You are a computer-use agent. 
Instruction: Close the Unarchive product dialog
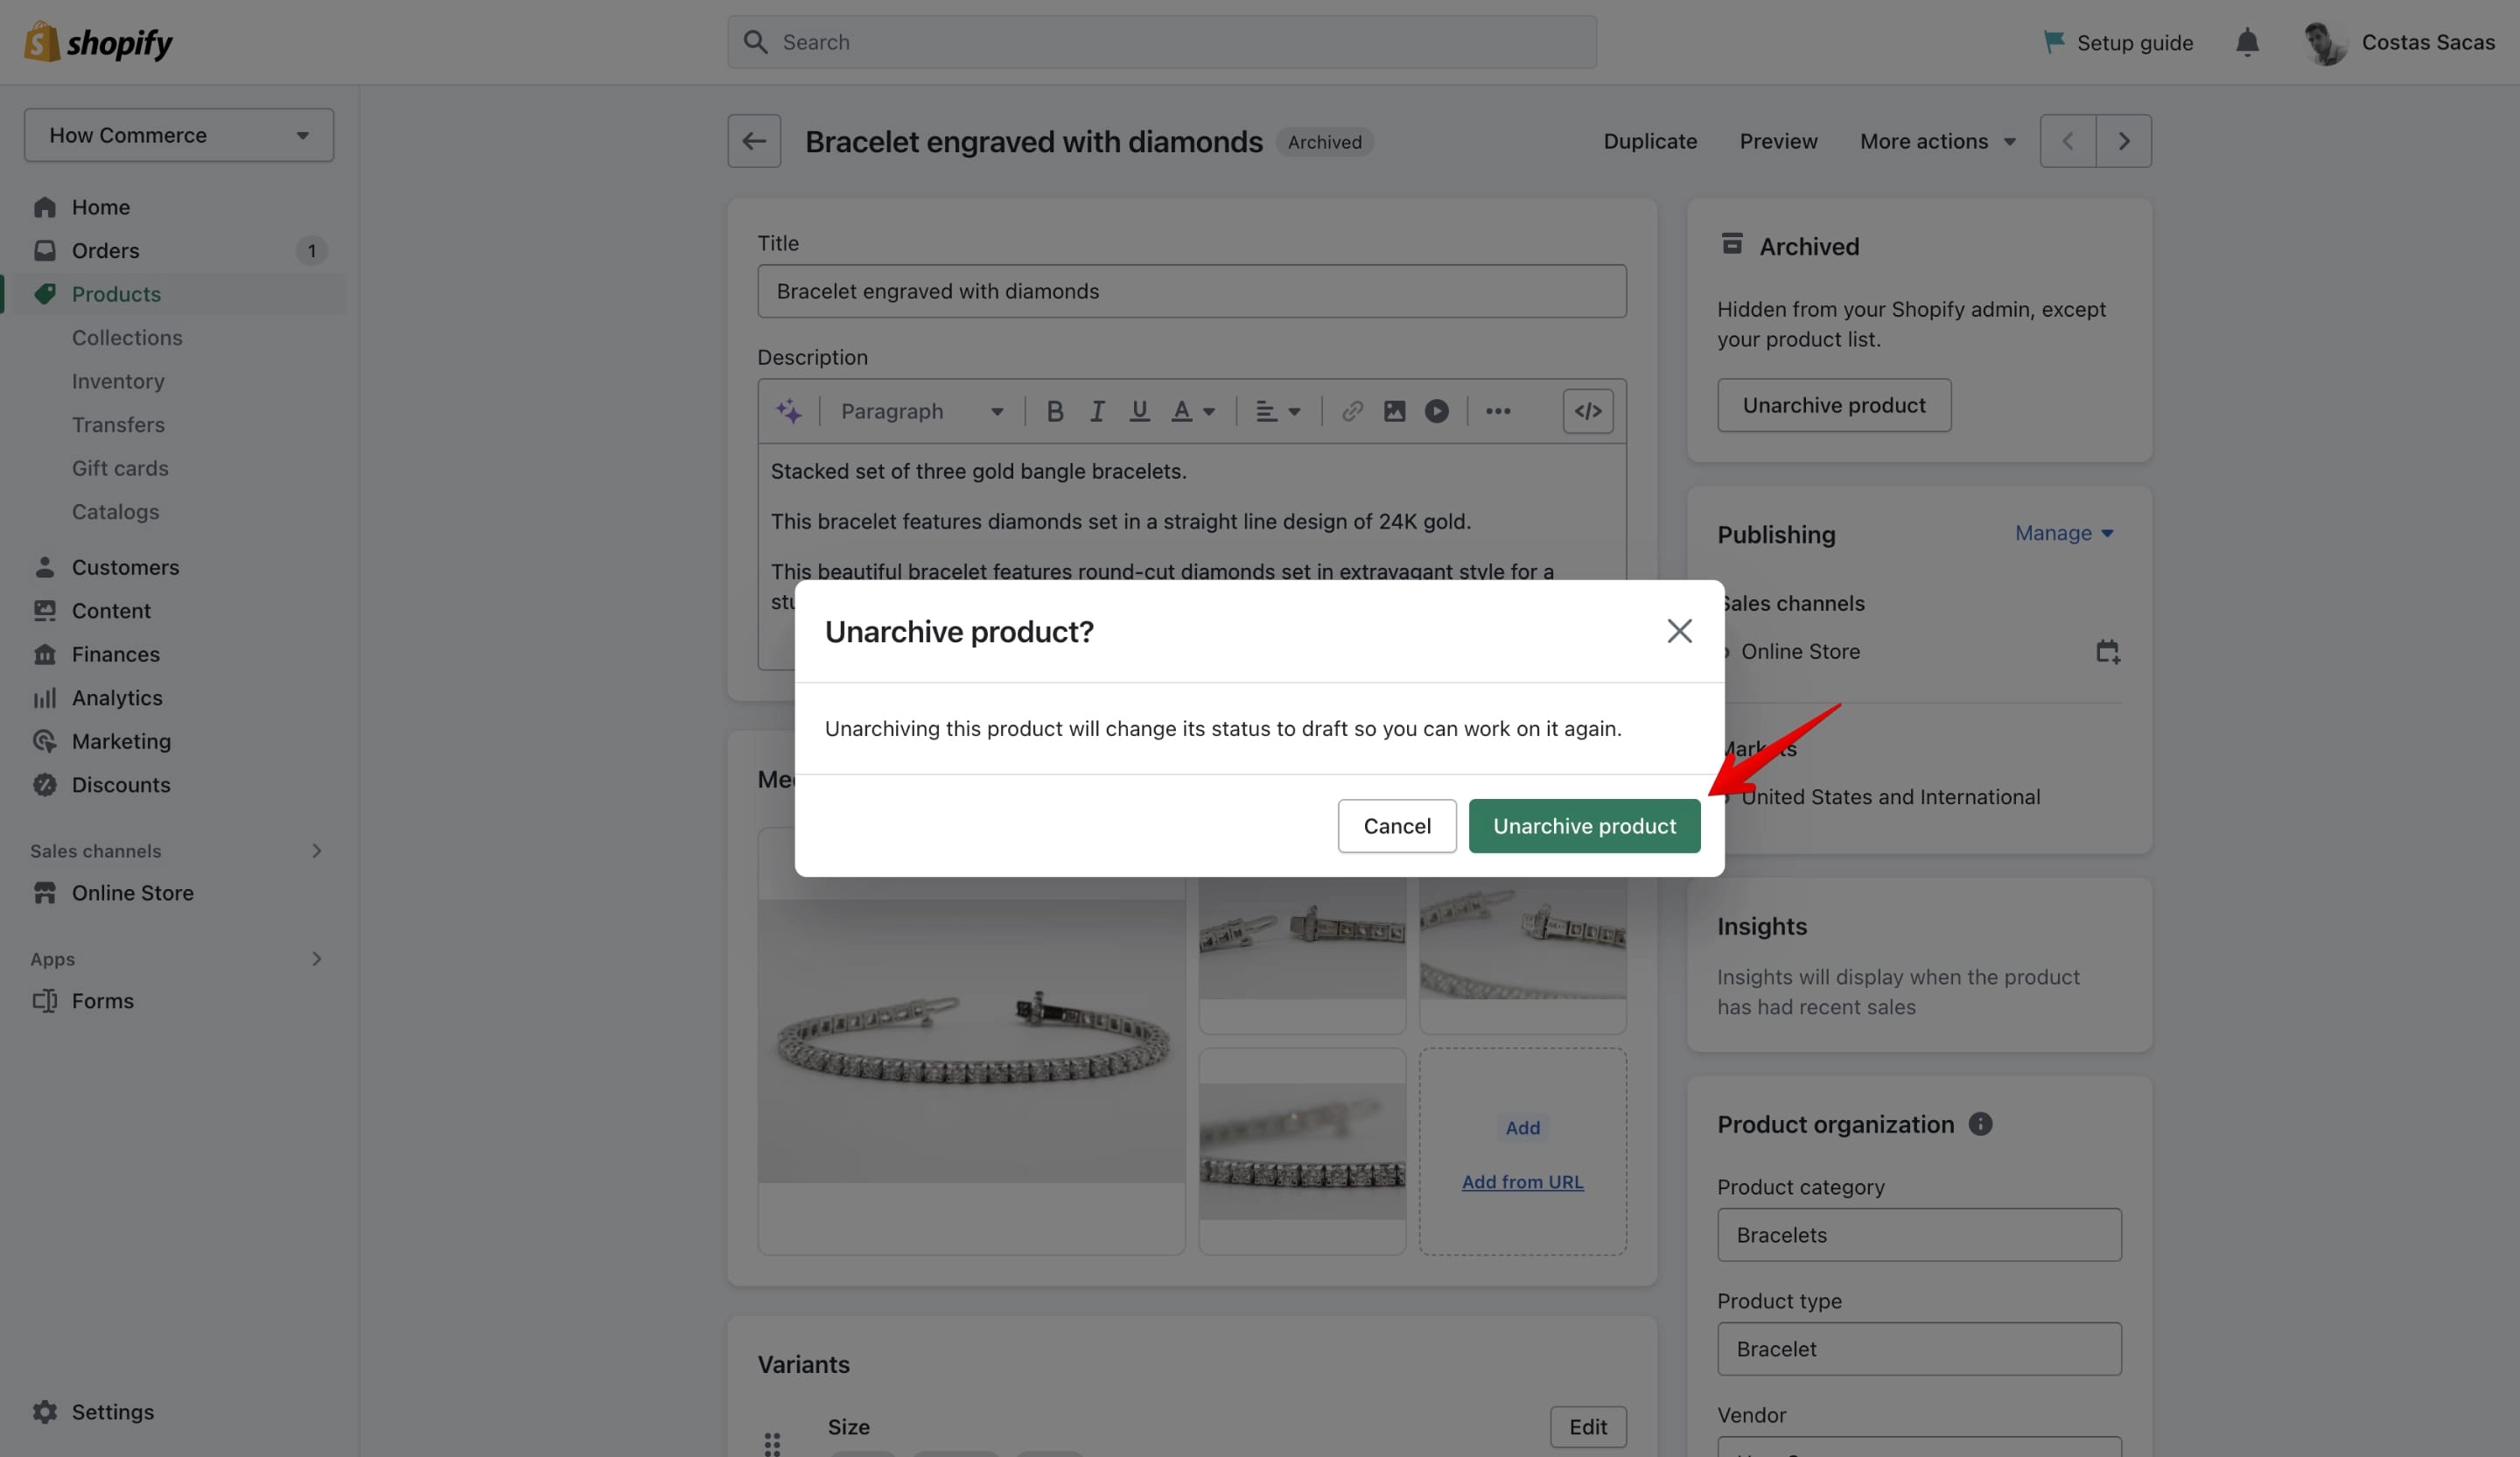[1679, 631]
